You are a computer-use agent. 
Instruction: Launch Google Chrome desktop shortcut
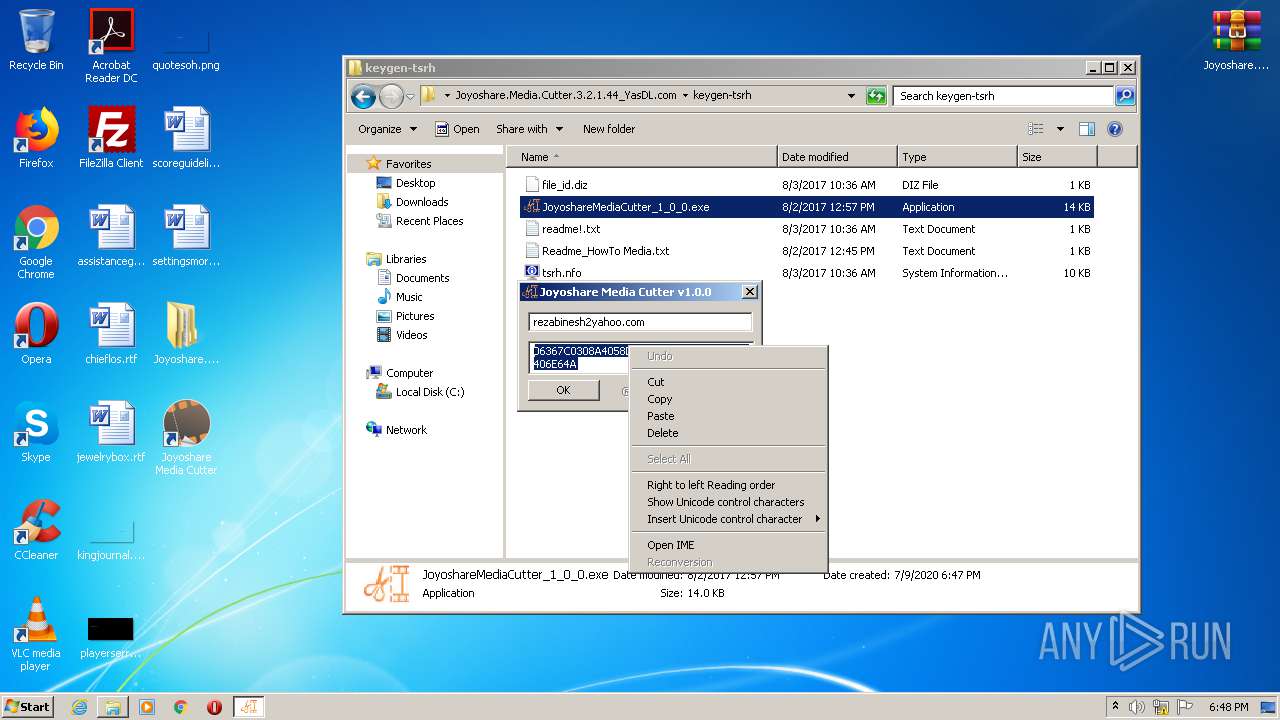click(x=36, y=242)
